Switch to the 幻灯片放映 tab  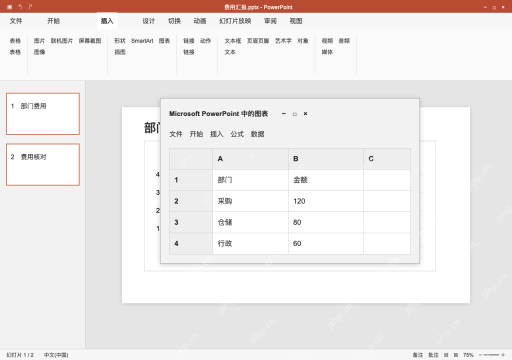pyautogui.click(x=235, y=21)
